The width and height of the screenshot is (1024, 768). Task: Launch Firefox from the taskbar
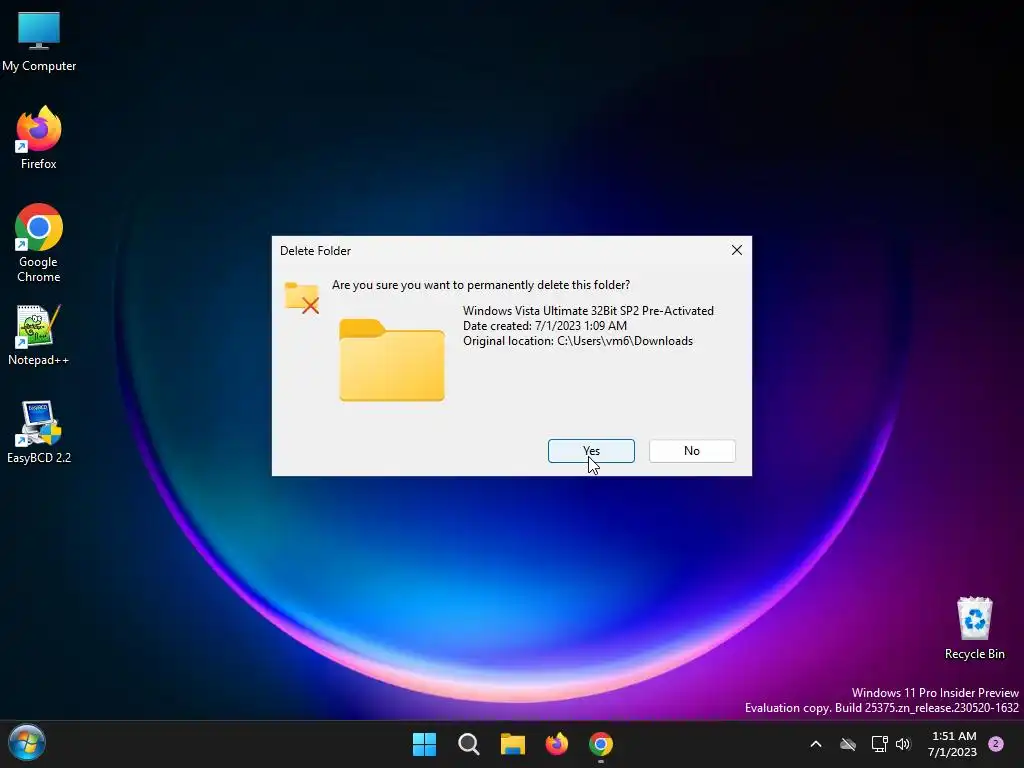tap(556, 744)
